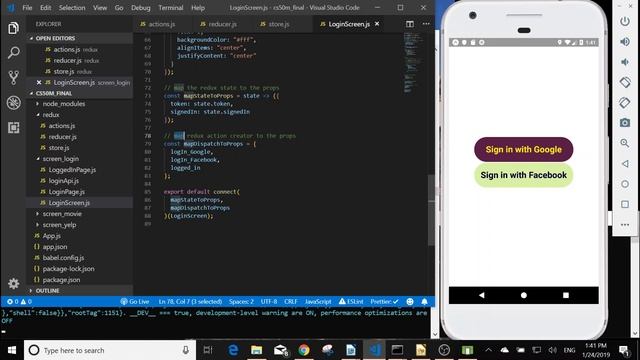The width and height of the screenshot is (640, 360).
Task: Click Prettier status in status bar
Action: tap(384, 302)
